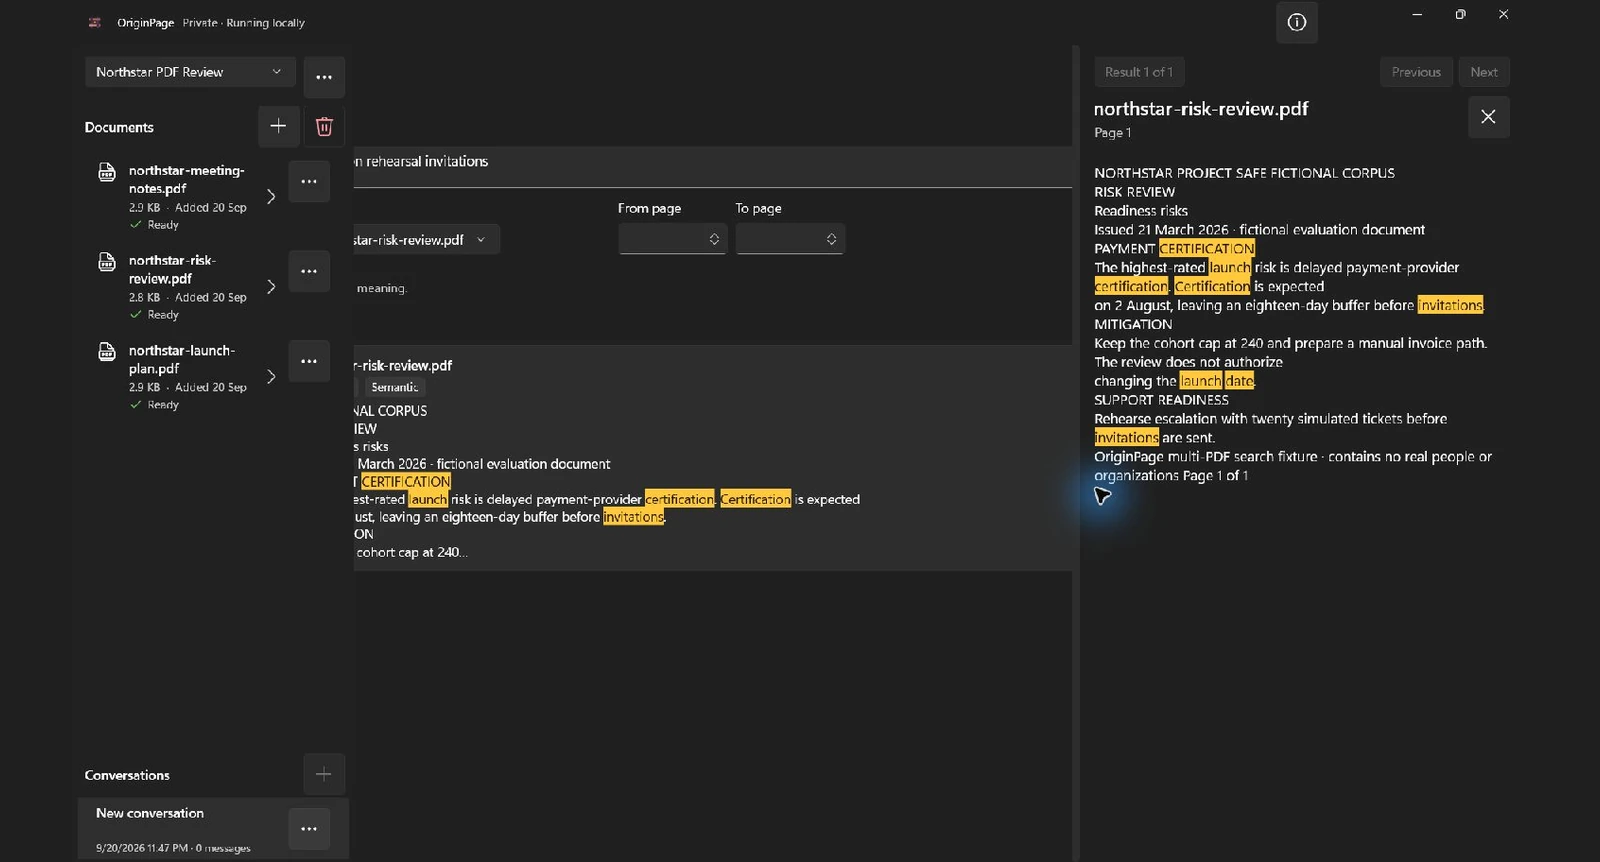
Task: Open the document filter dropdown showing risk-review.pdf
Action: click(x=426, y=240)
